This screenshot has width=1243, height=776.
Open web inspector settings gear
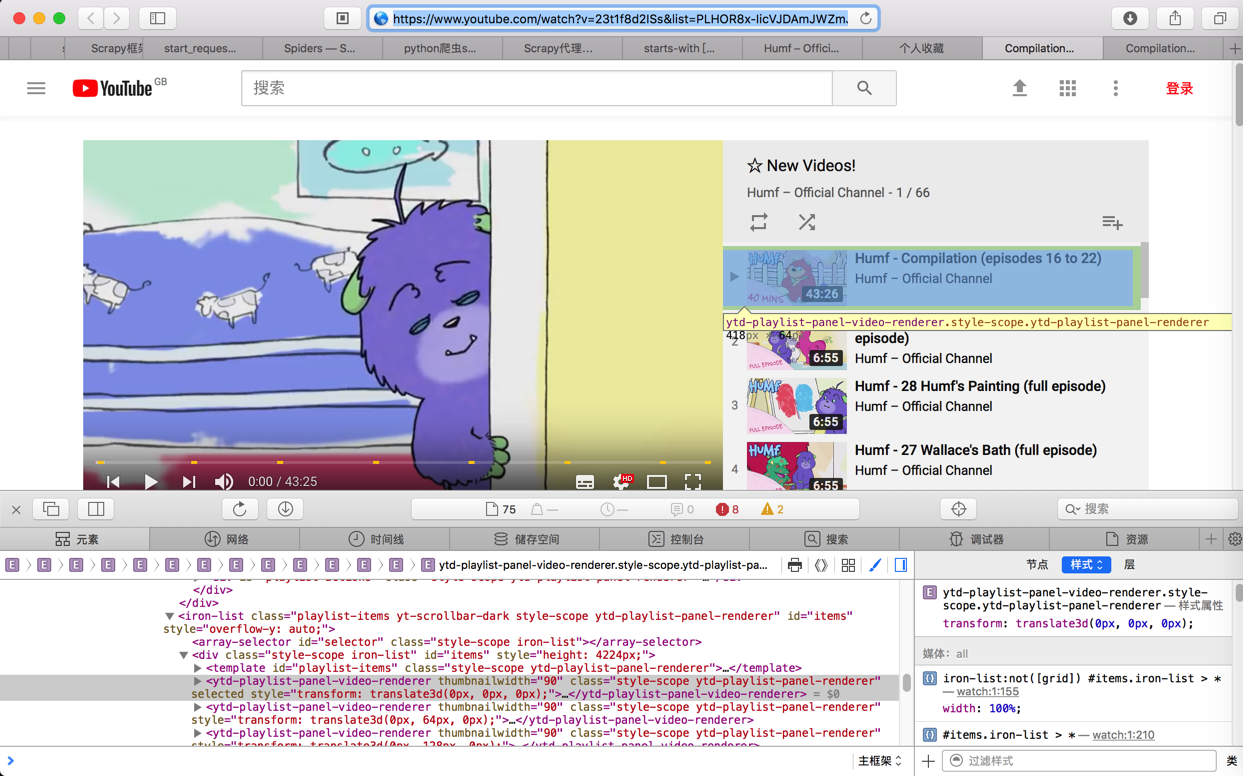(x=1234, y=539)
